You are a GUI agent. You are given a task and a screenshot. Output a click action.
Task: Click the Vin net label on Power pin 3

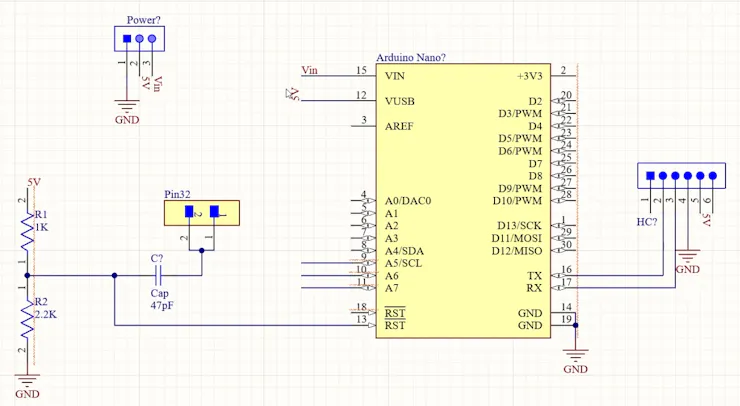158,84
